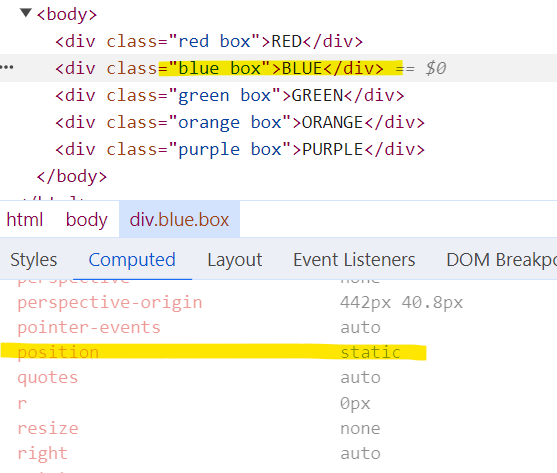Click the html breadcrumb

click(25, 219)
